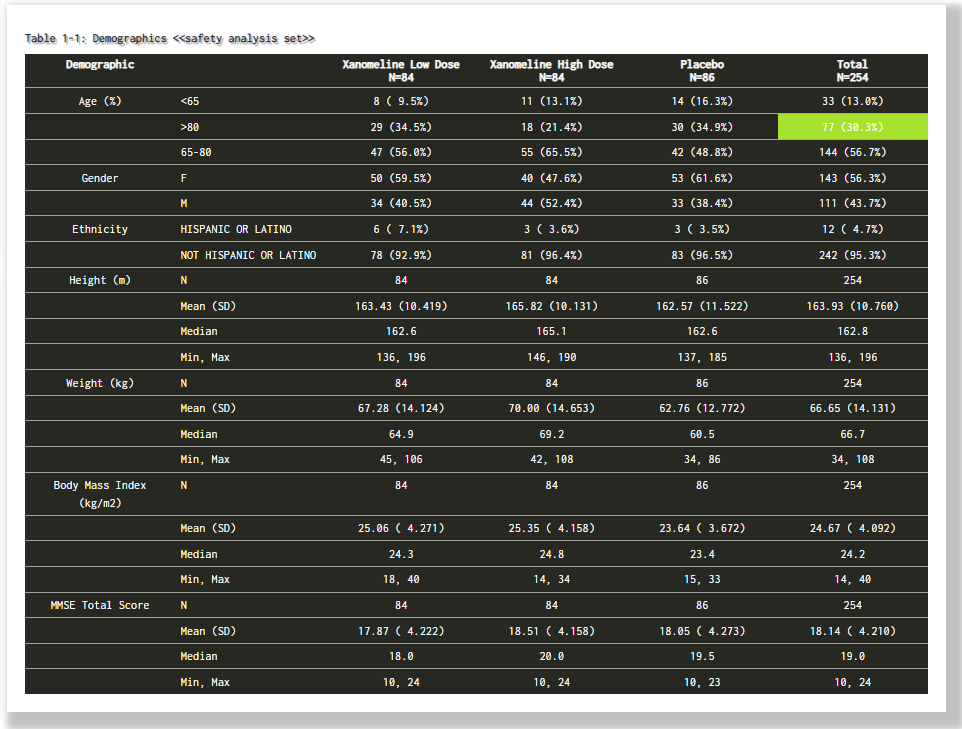Click the value '29 (34.5%)'
962x729 pixels.
[401, 127]
